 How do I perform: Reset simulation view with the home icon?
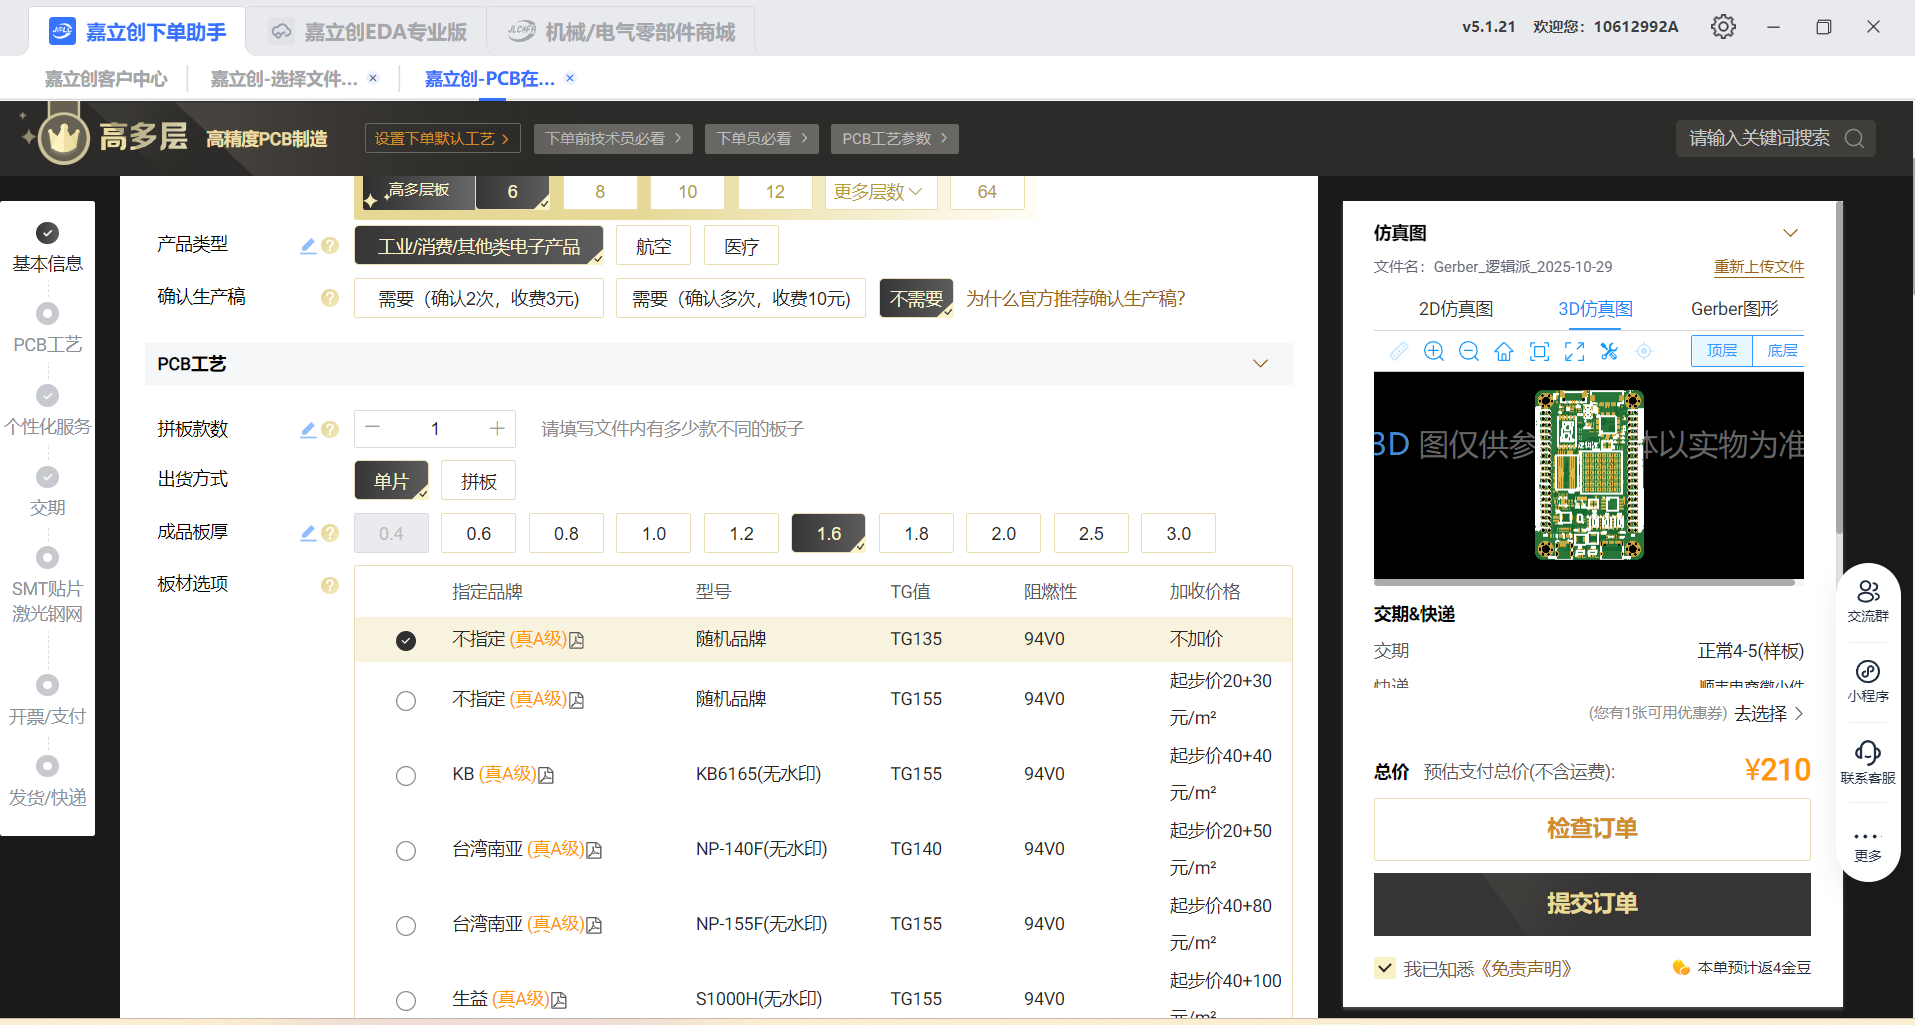pyautogui.click(x=1504, y=351)
